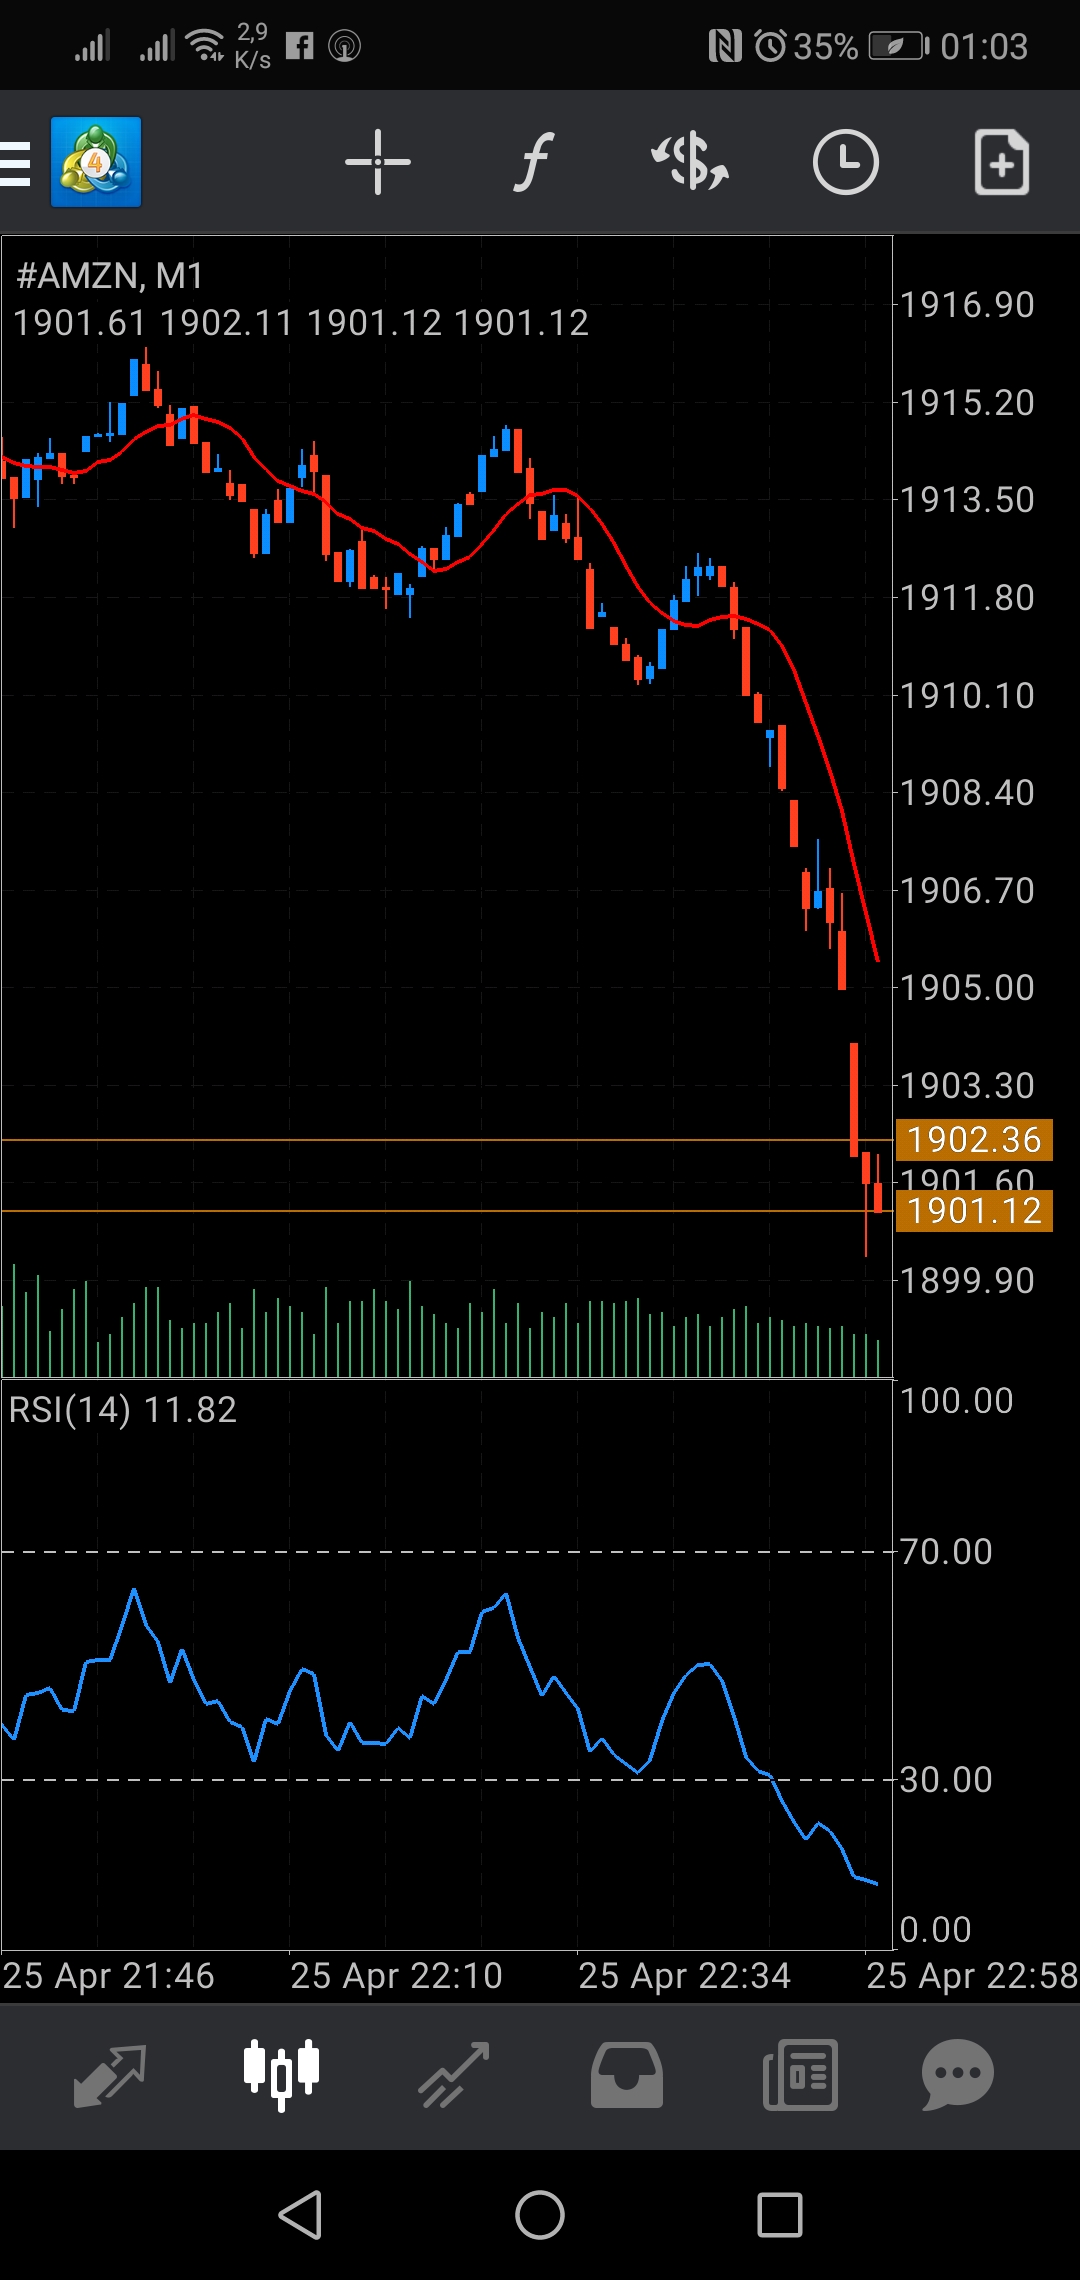This screenshot has width=1080, height=2280.
Task: Open the hamburger side menu
Action: tap(16, 163)
